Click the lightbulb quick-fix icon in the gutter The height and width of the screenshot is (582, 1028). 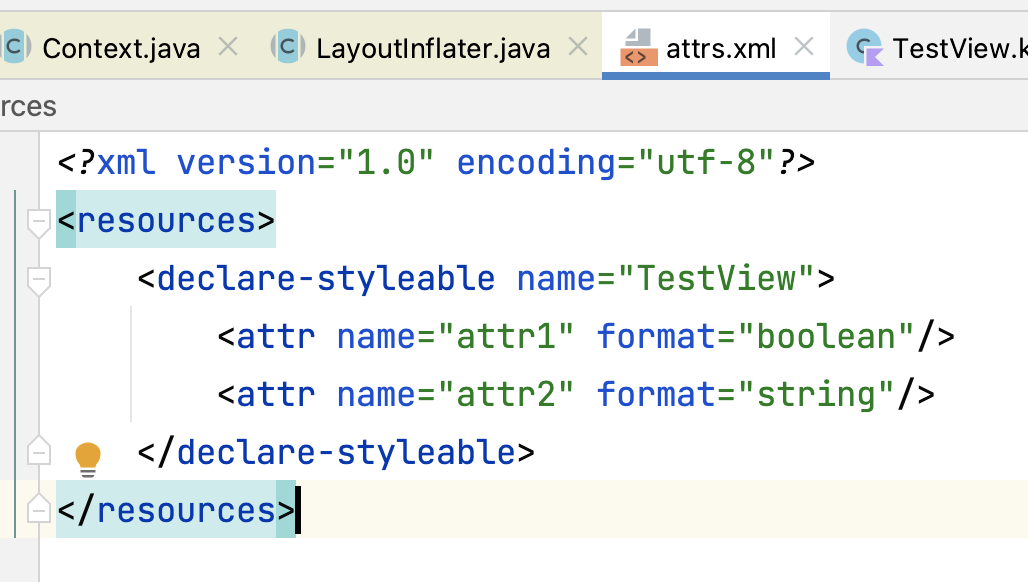click(x=89, y=456)
